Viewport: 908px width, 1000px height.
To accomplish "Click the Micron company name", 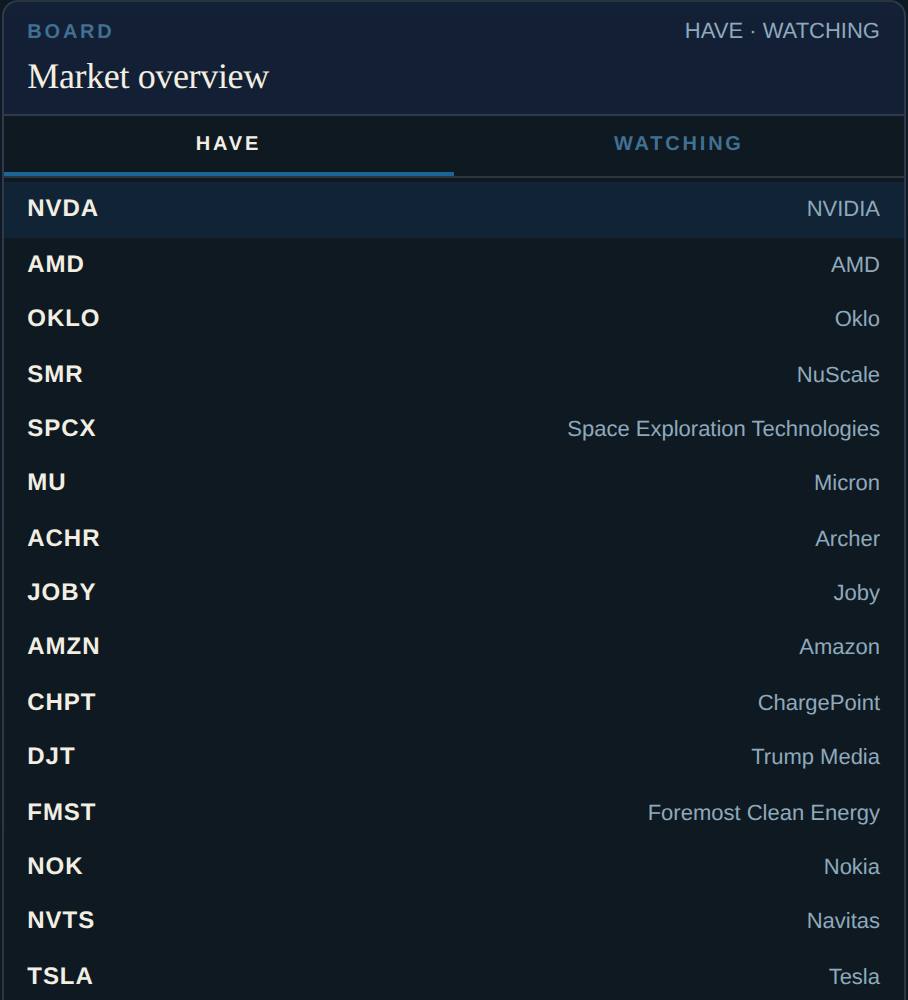I will click(847, 483).
